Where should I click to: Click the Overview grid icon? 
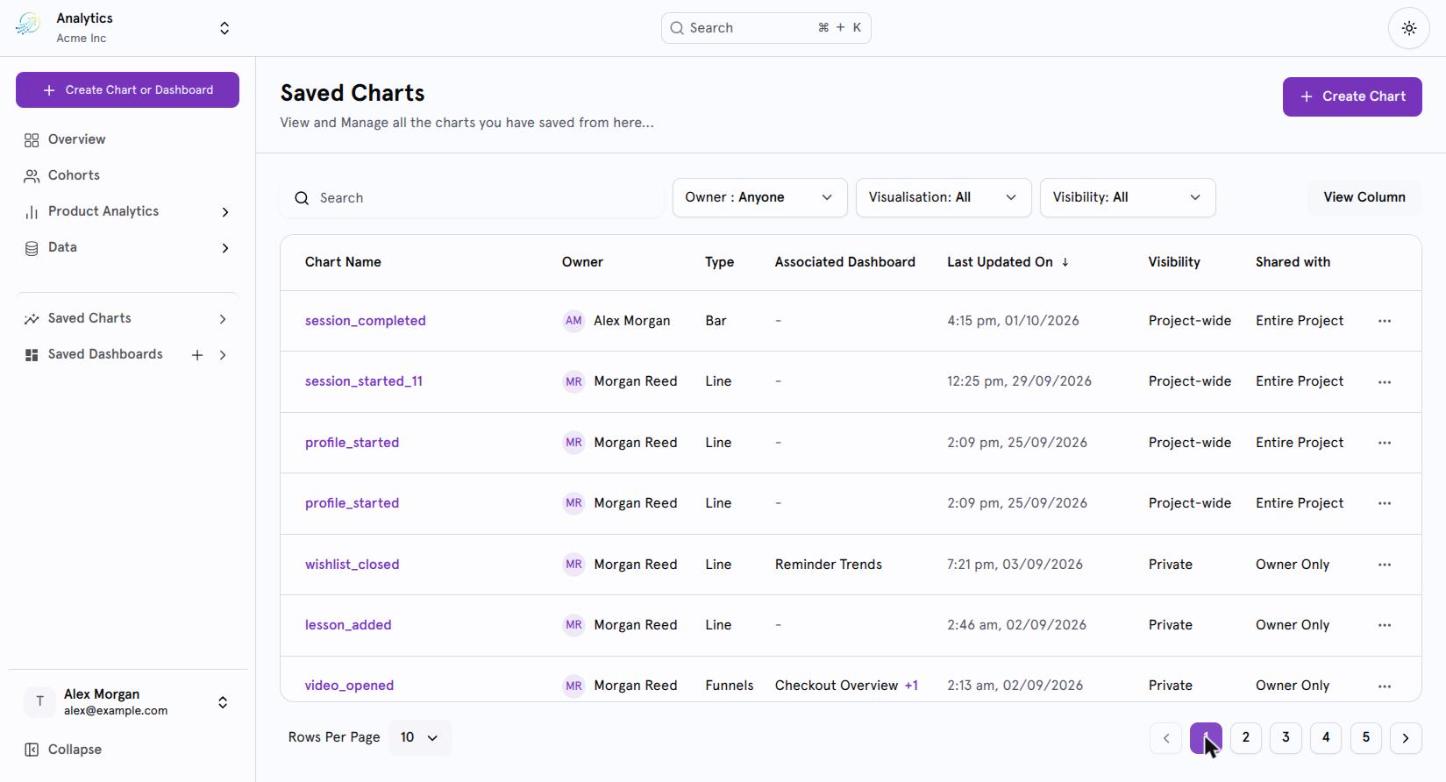[x=31, y=140]
